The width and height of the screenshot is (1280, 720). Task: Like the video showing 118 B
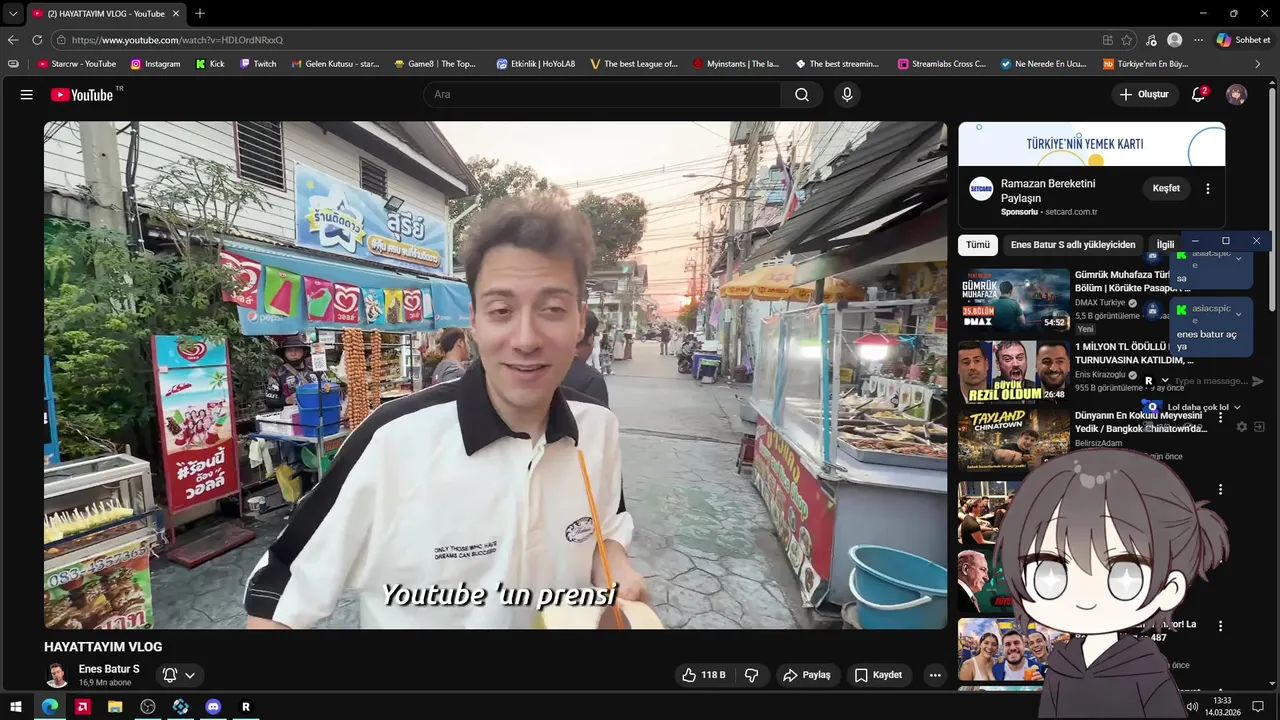(x=704, y=675)
